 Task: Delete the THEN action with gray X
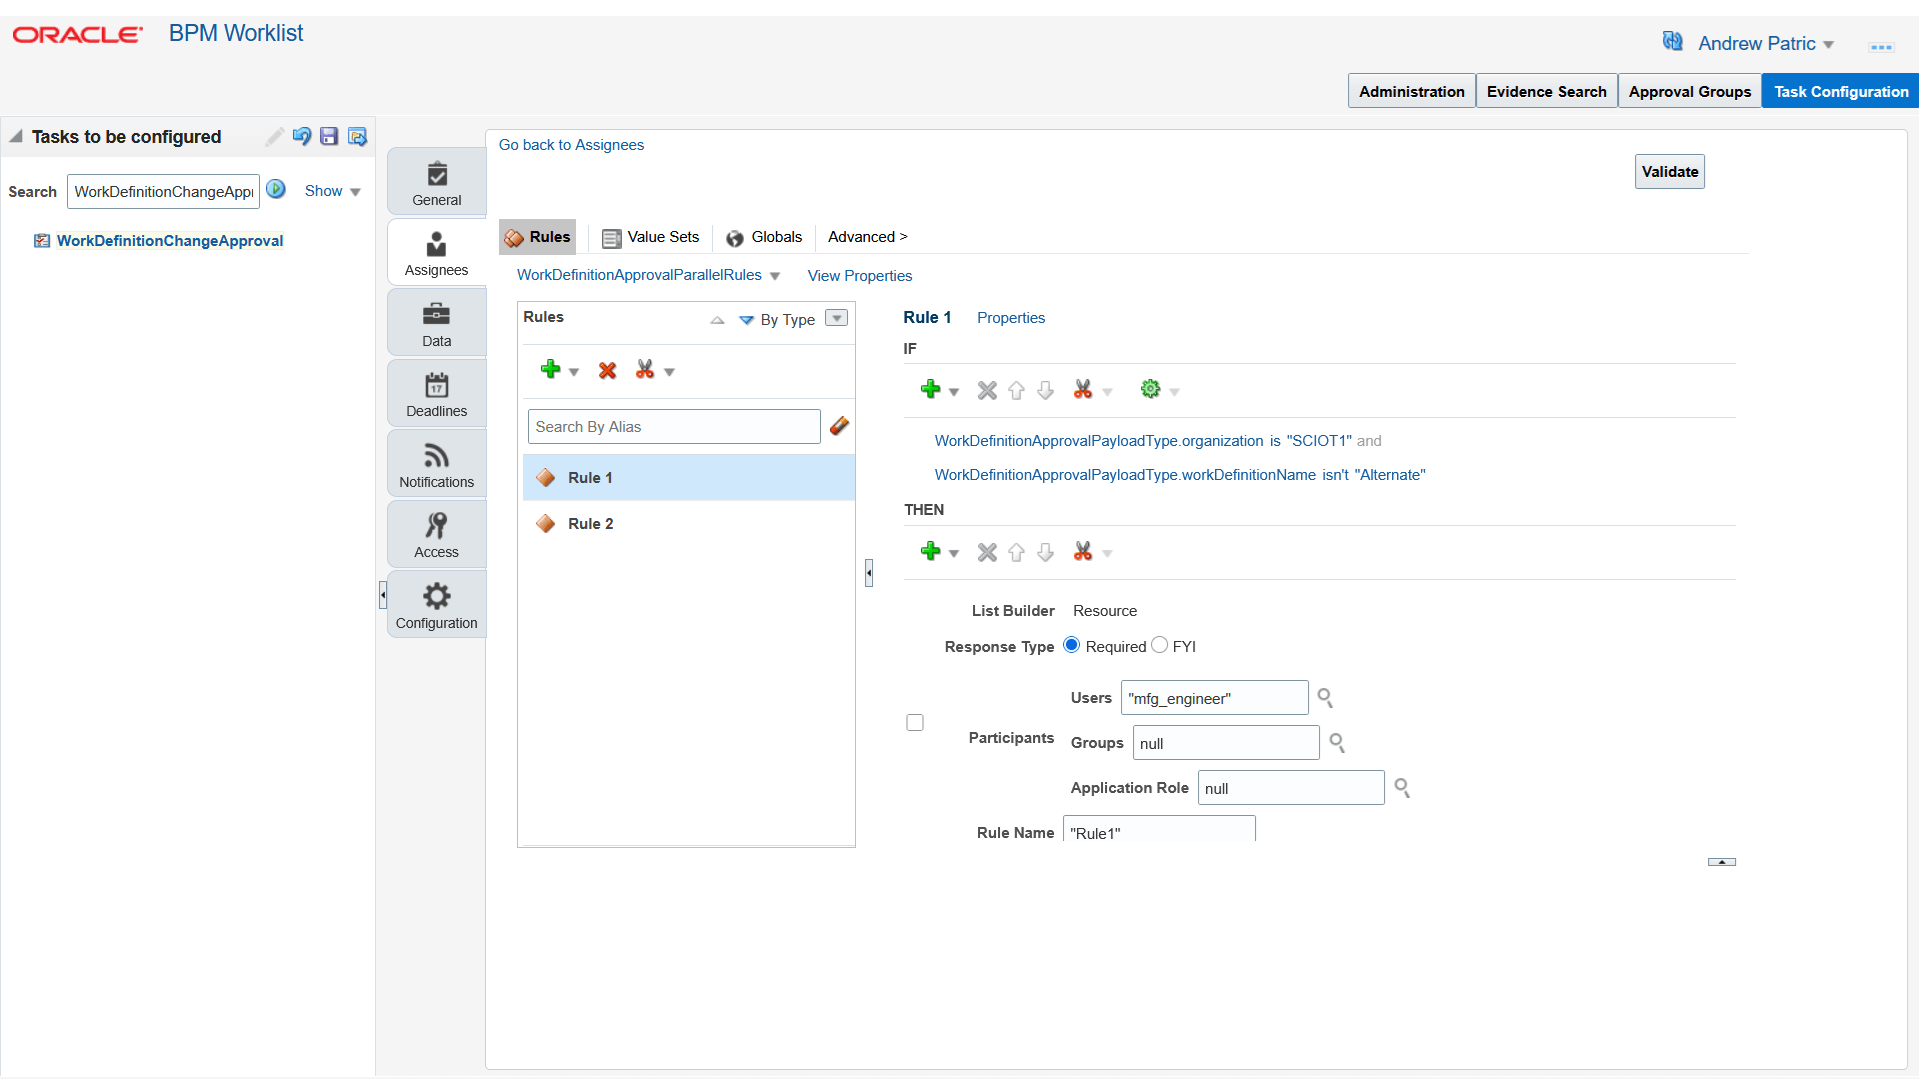987,552
